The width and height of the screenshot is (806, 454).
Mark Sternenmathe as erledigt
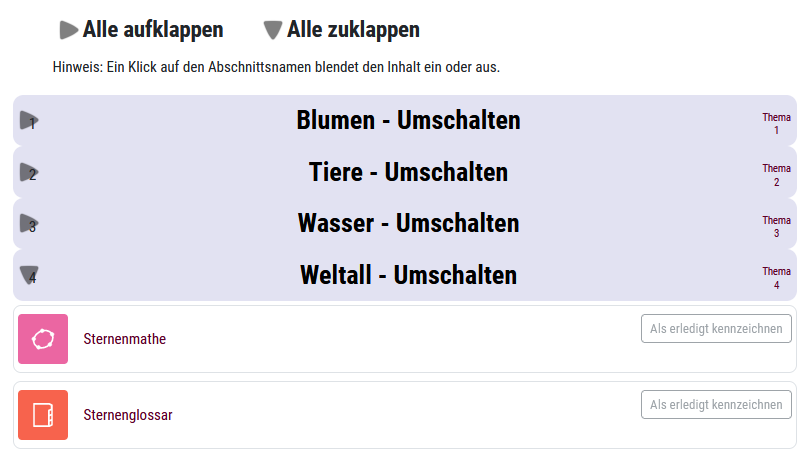pyautogui.click(x=716, y=329)
